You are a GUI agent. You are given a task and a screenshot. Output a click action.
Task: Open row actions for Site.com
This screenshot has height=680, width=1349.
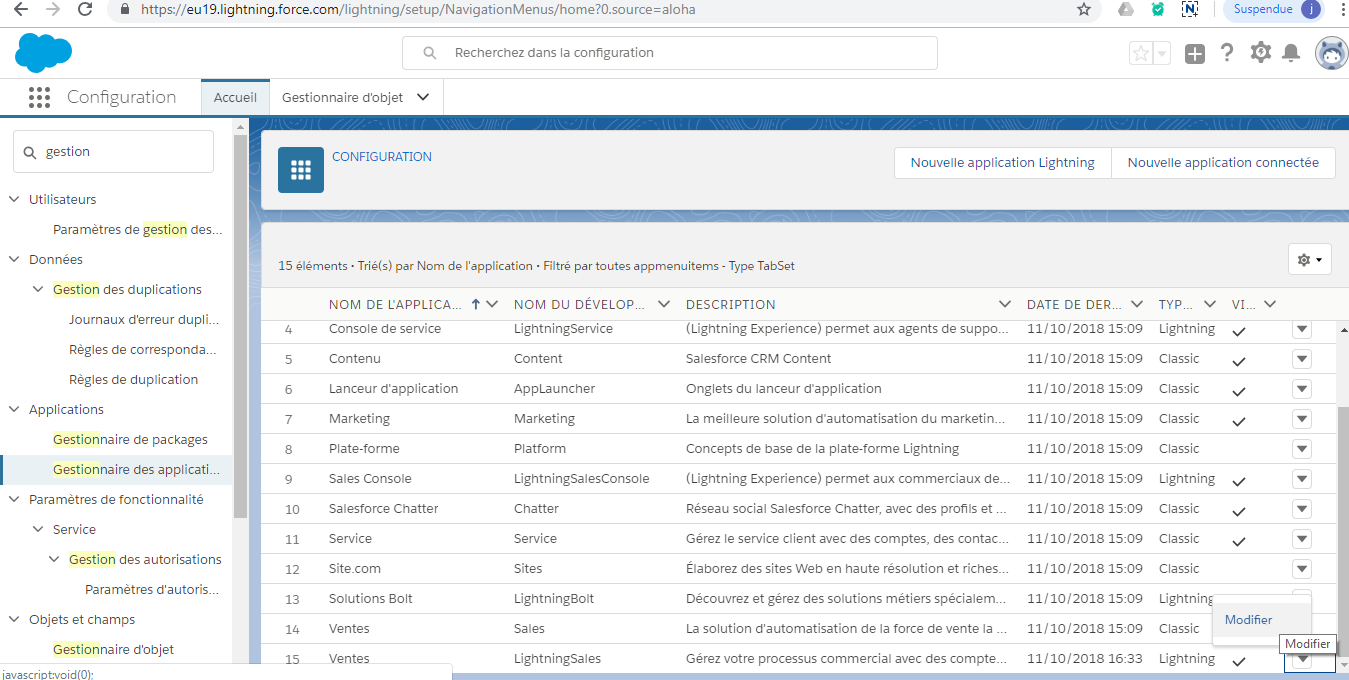coord(1301,569)
